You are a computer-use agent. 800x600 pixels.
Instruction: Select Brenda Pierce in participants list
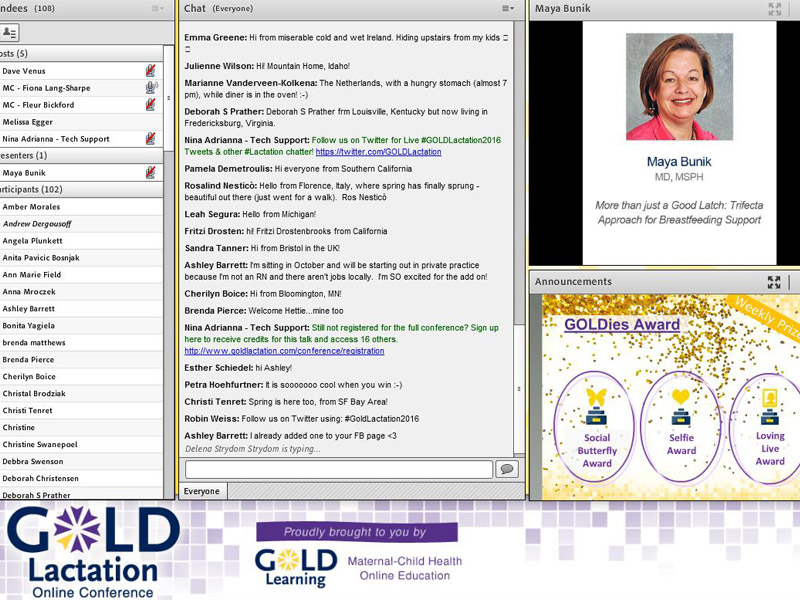[82, 360]
